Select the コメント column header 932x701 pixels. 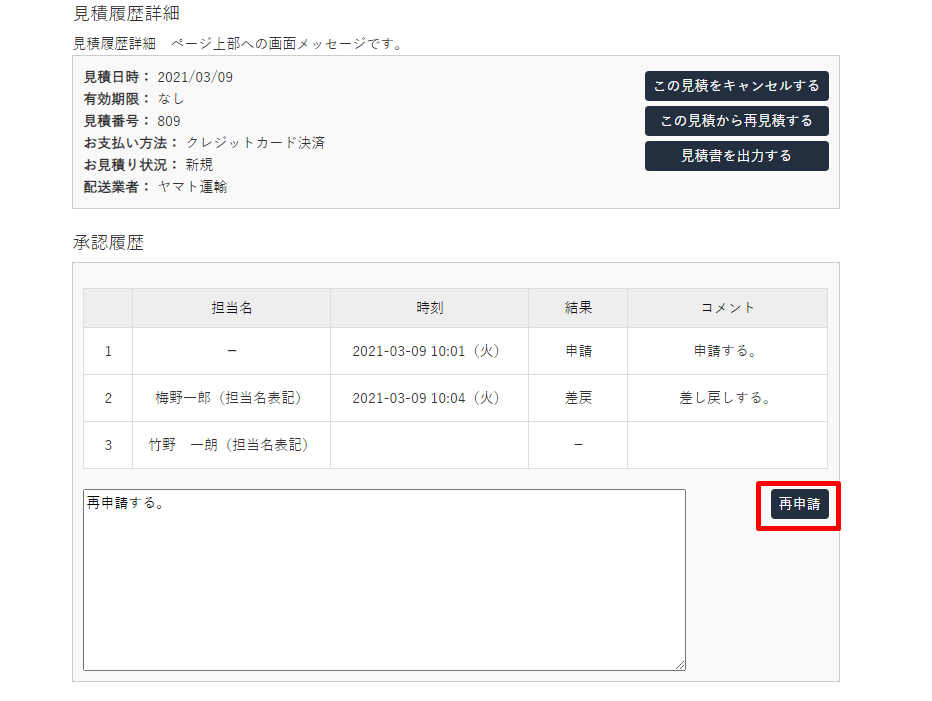point(728,308)
